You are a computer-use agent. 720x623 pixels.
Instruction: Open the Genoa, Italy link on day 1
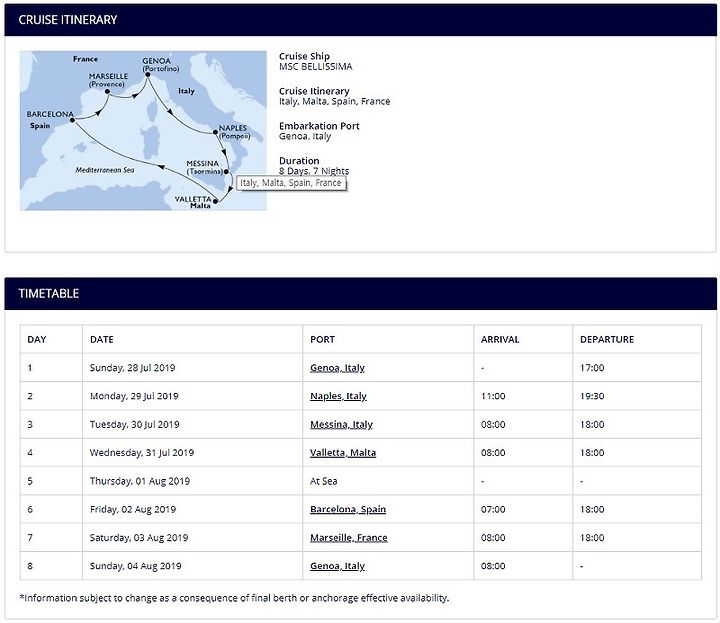pos(337,368)
